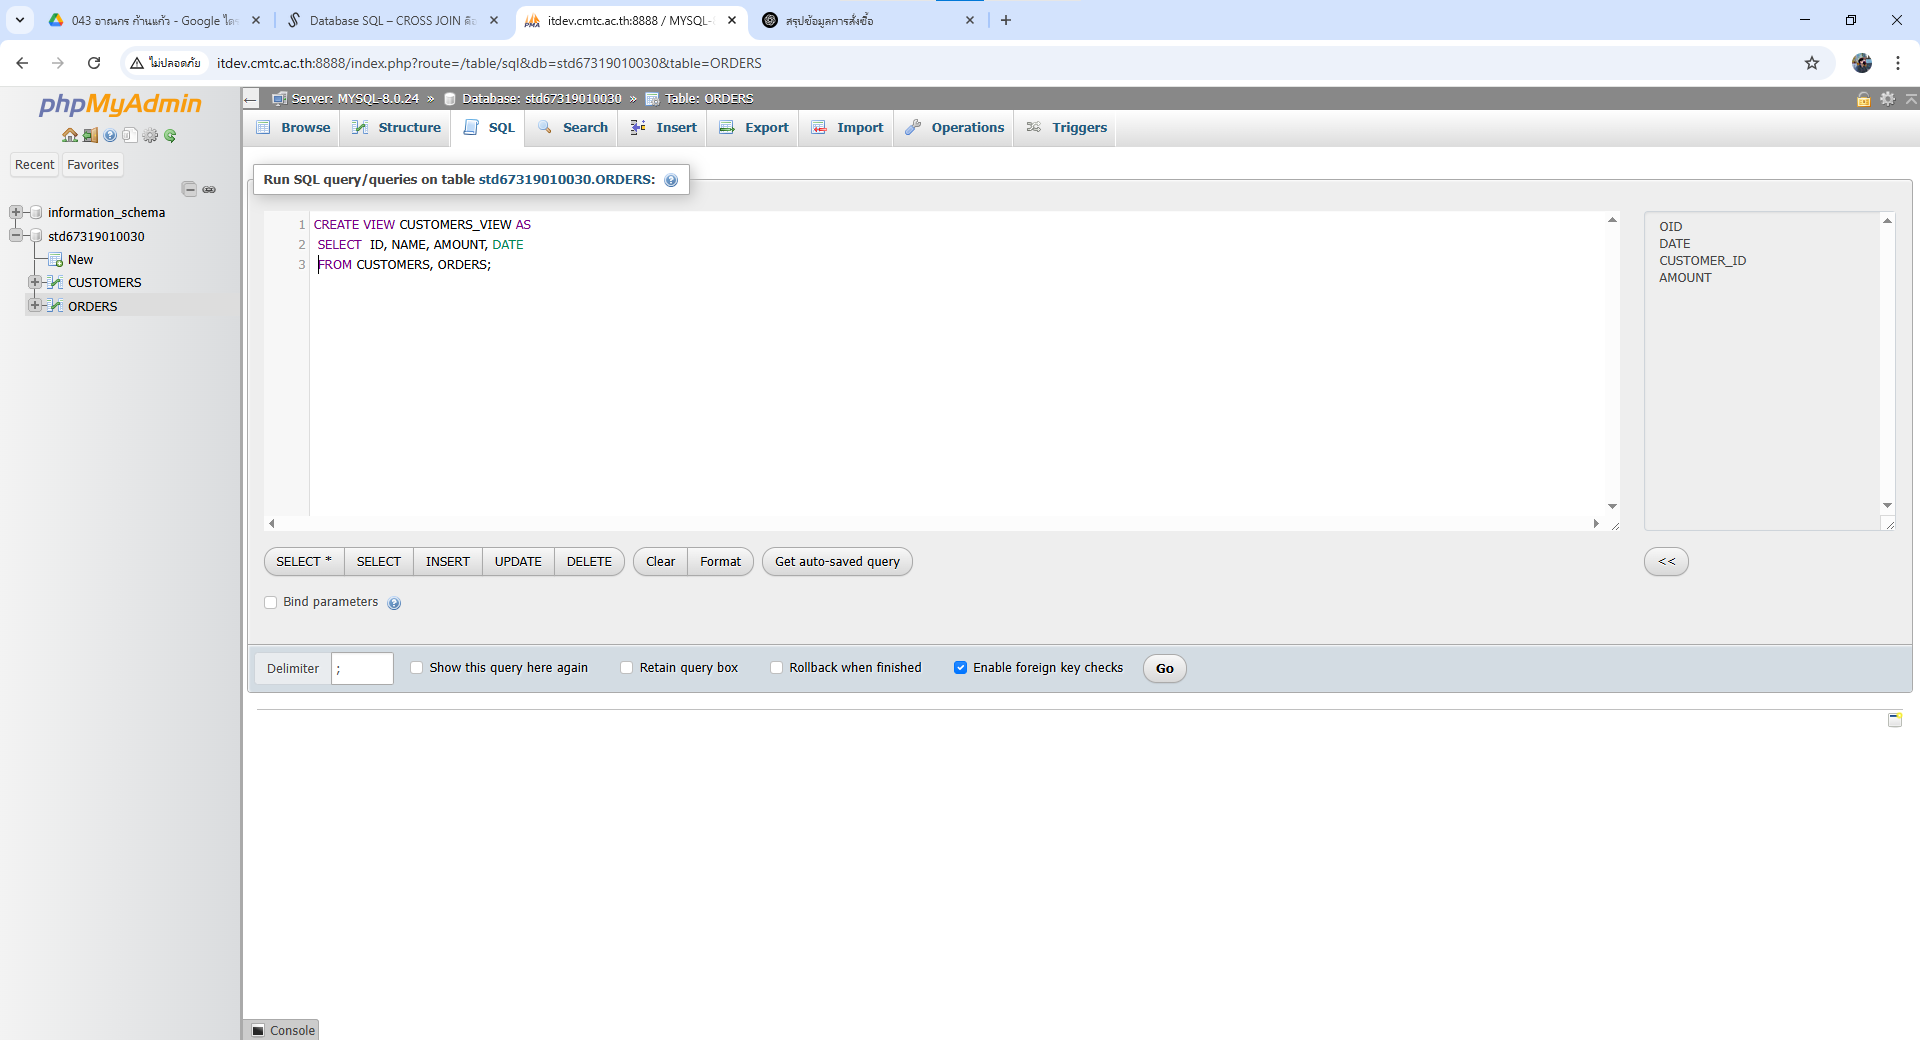Click the unlink from main panel icon
This screenshot has height=1040, width=1920.
(209, 189)
